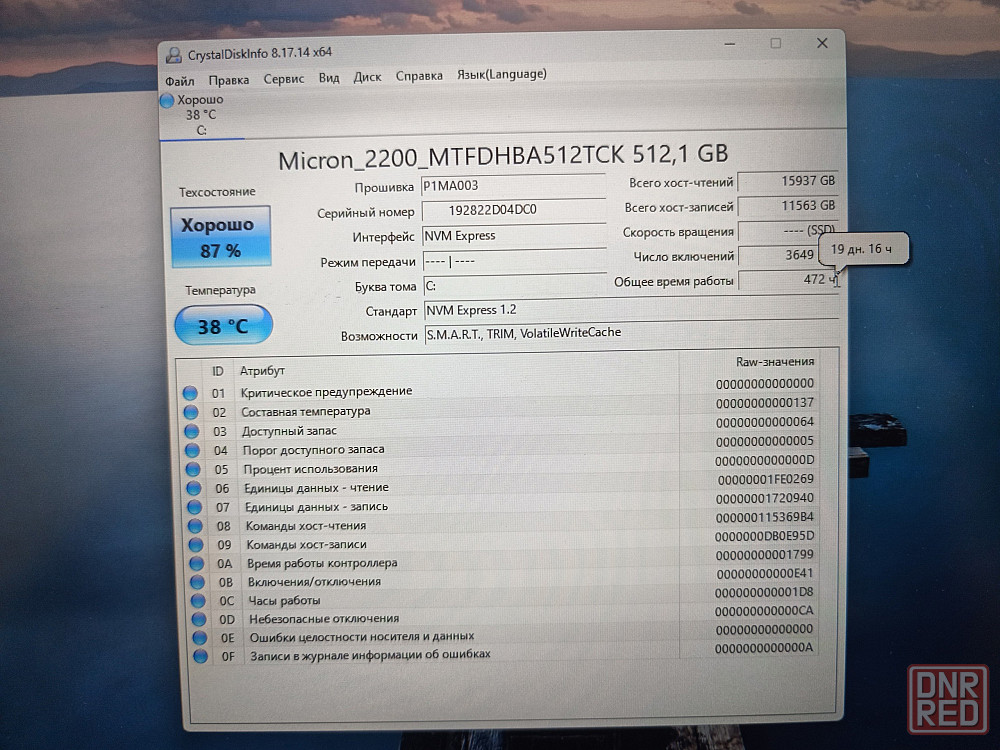Click the CrystalDiskInfo title bar icon
The width and height of the screenshot is (1000, 750).
(173, 55)
